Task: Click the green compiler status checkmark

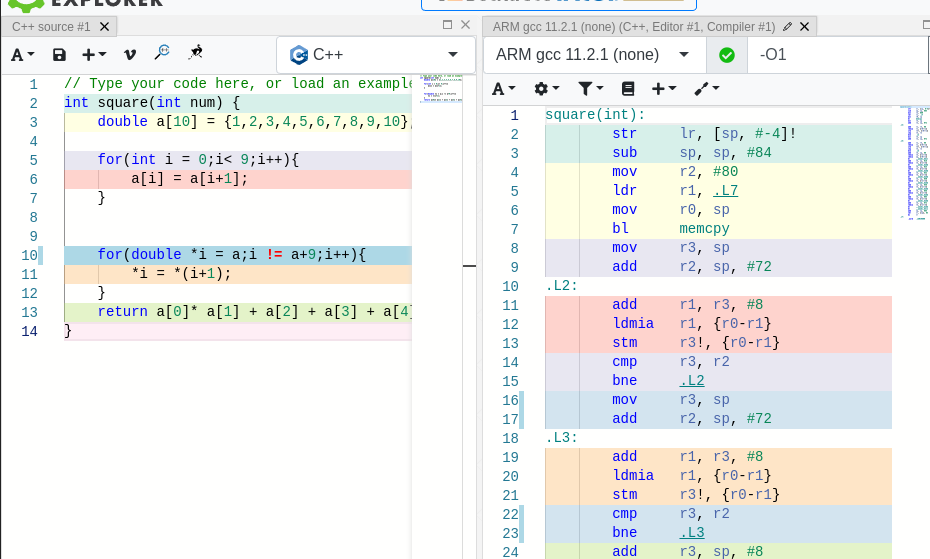Action: coord(727,55)
